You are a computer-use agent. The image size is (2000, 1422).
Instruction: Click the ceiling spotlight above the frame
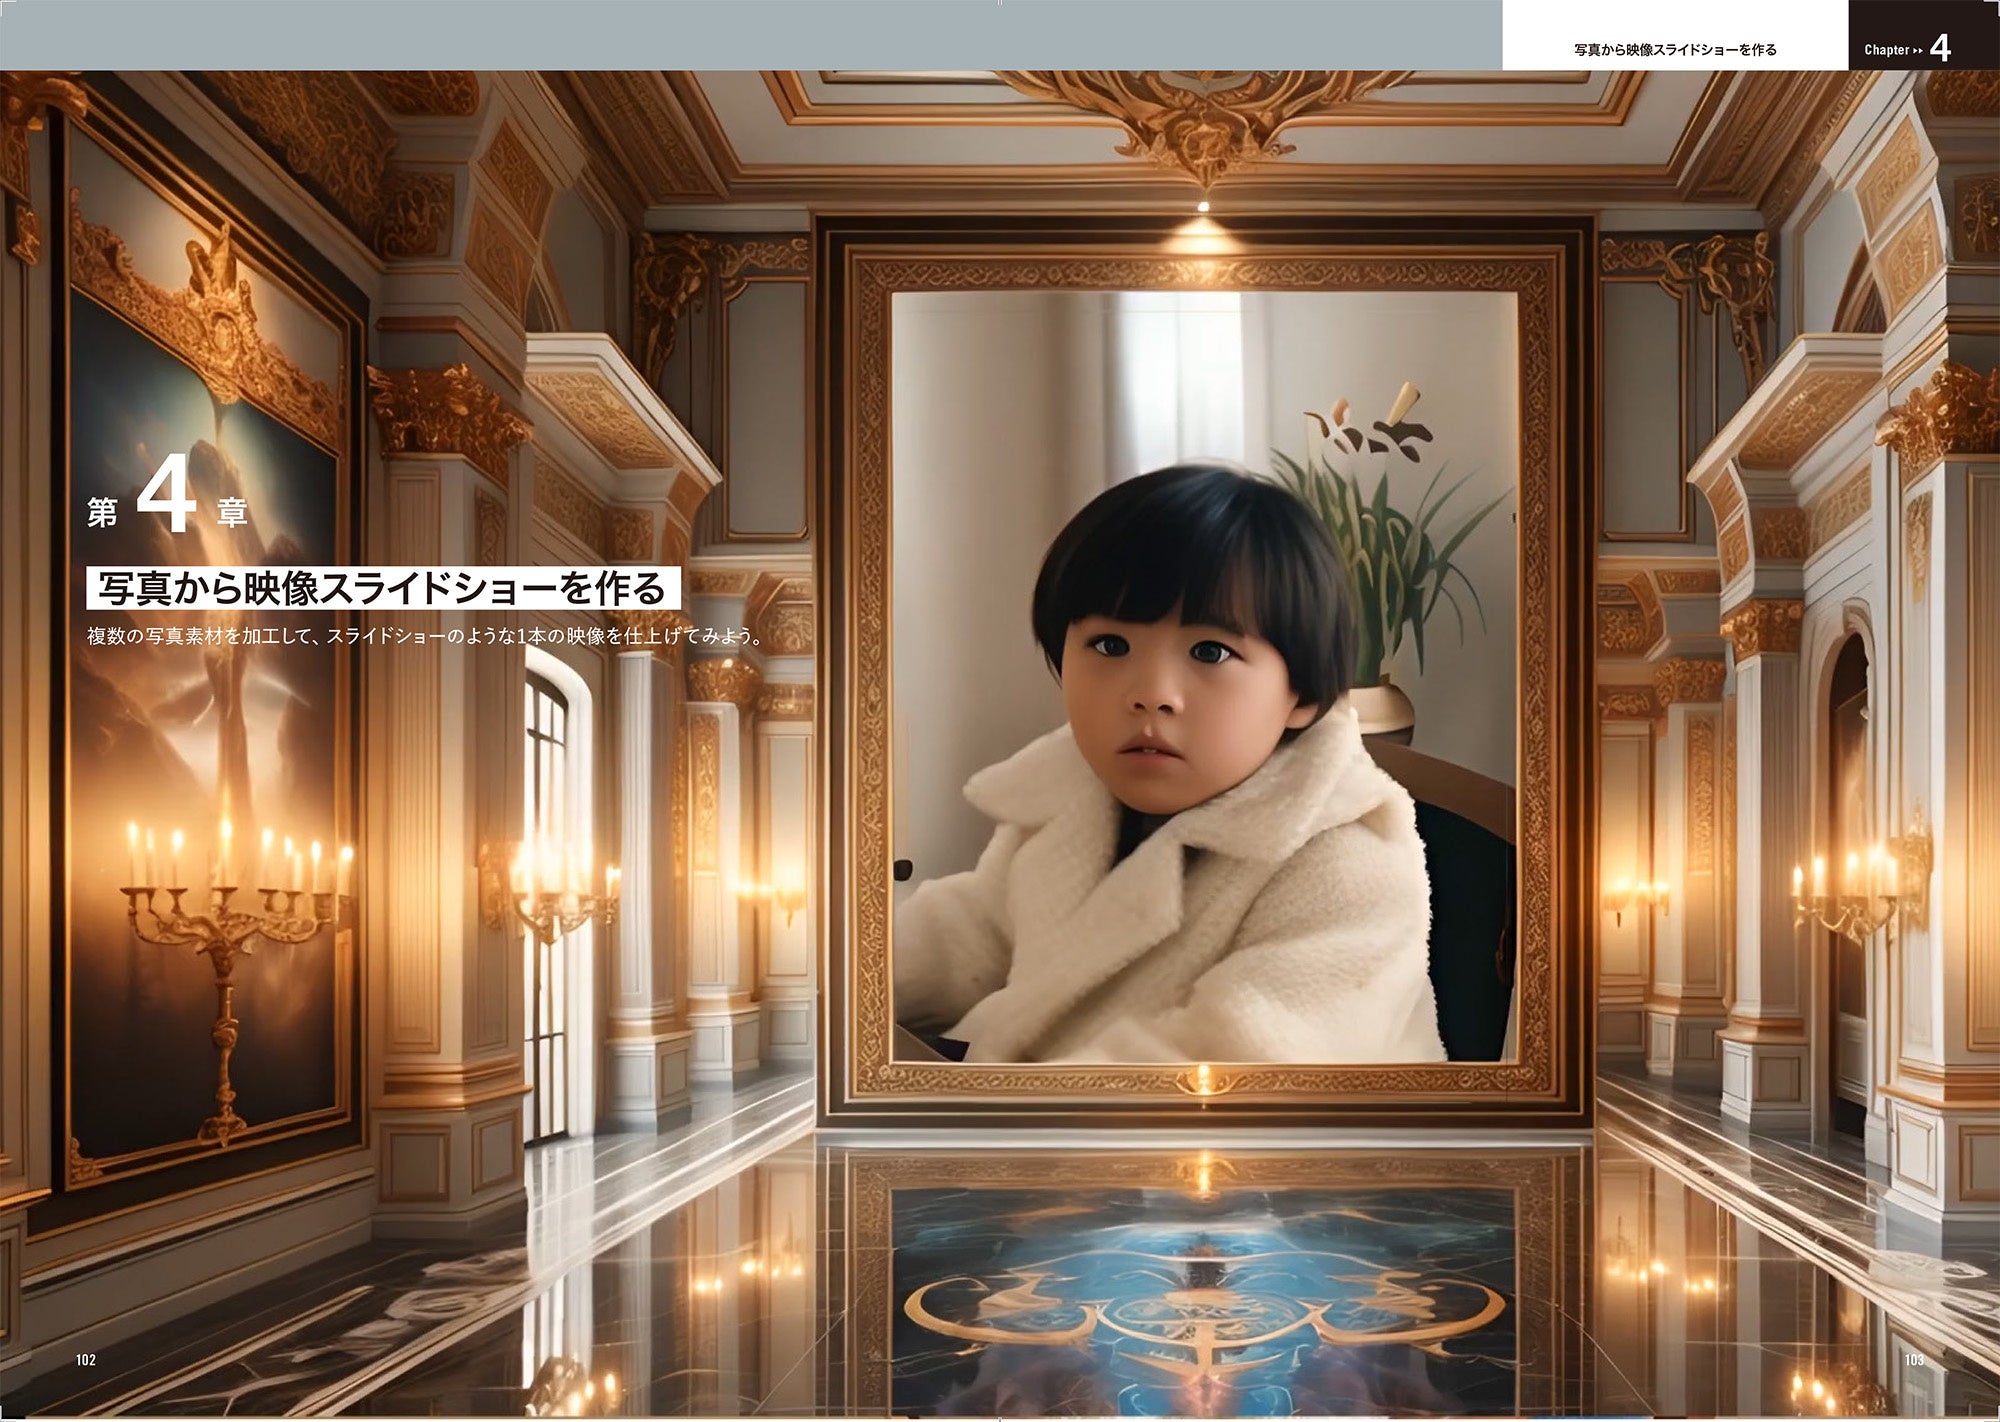[x=1203, y=207]
